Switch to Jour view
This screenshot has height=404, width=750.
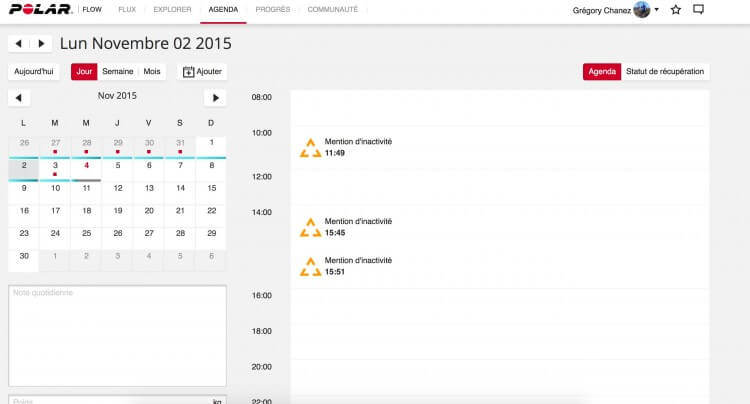84,72
